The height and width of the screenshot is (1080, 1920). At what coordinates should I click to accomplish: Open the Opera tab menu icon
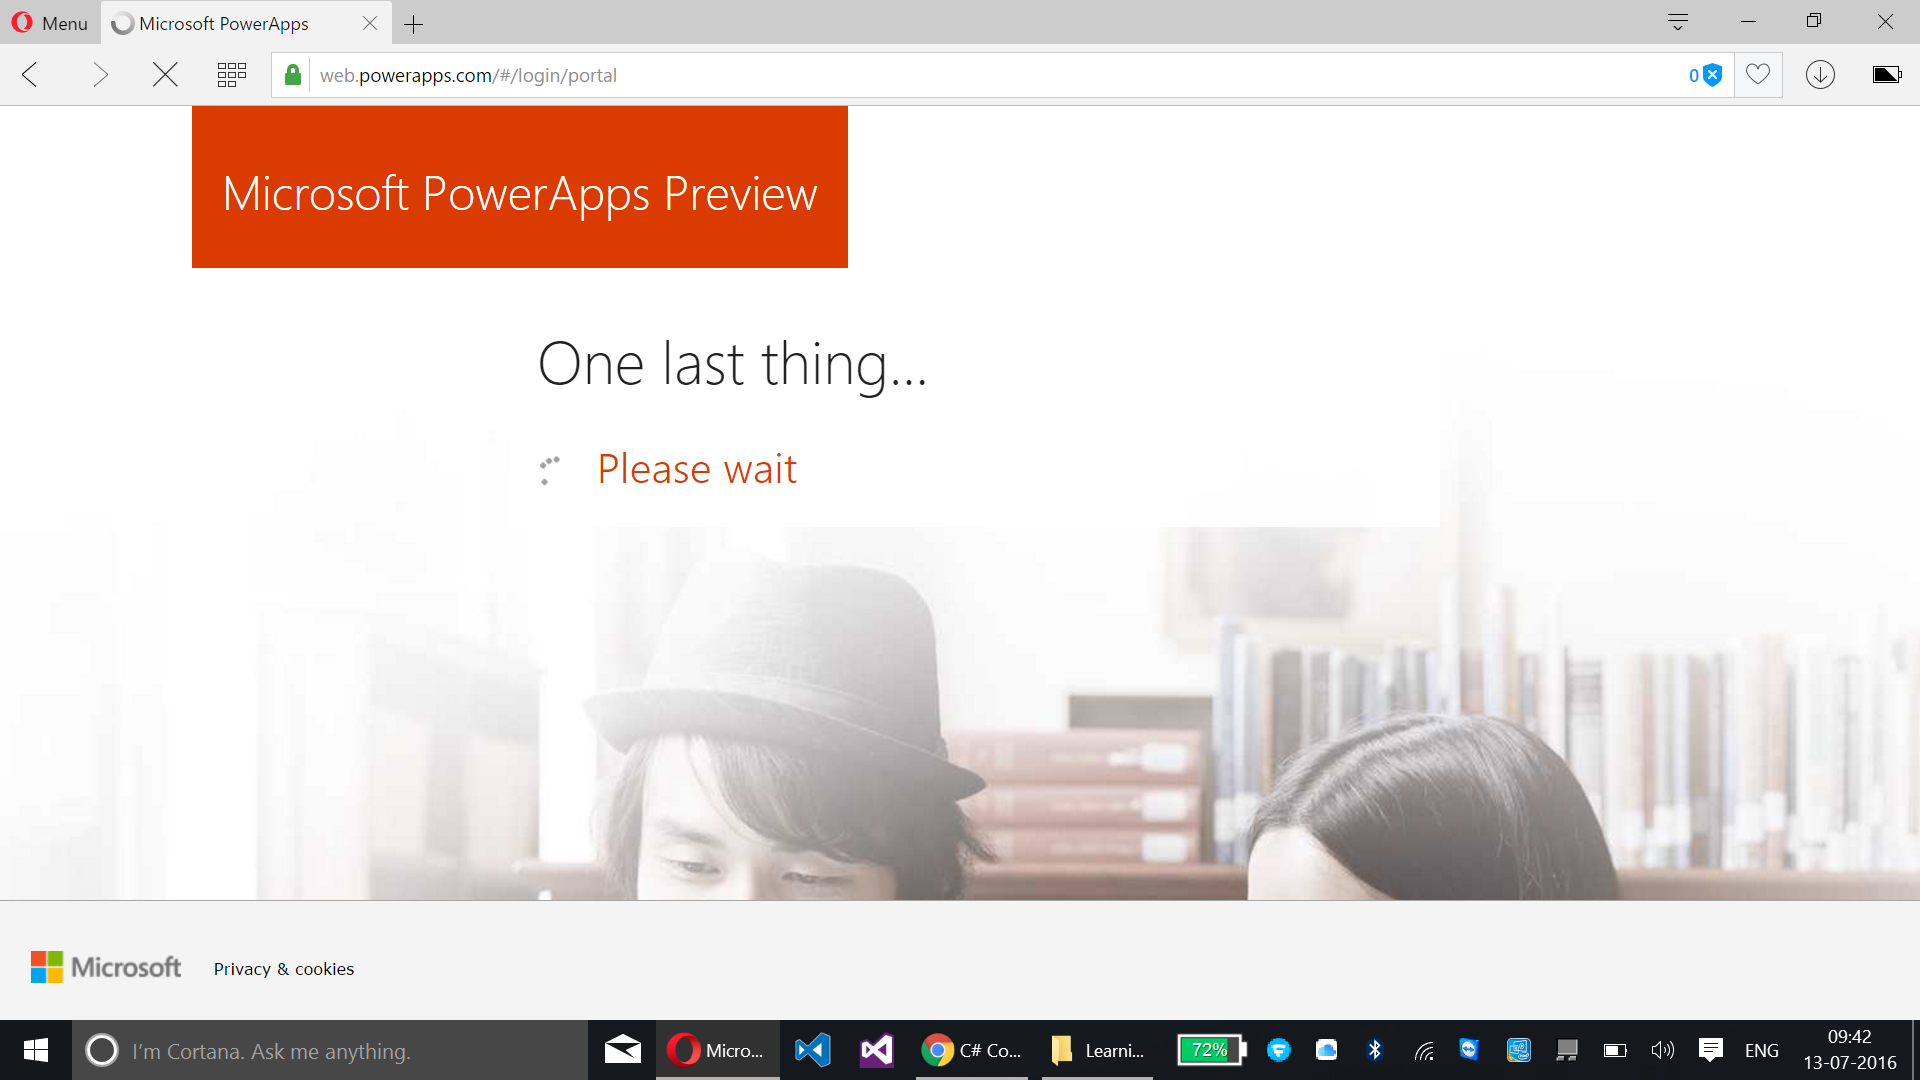1678,21
